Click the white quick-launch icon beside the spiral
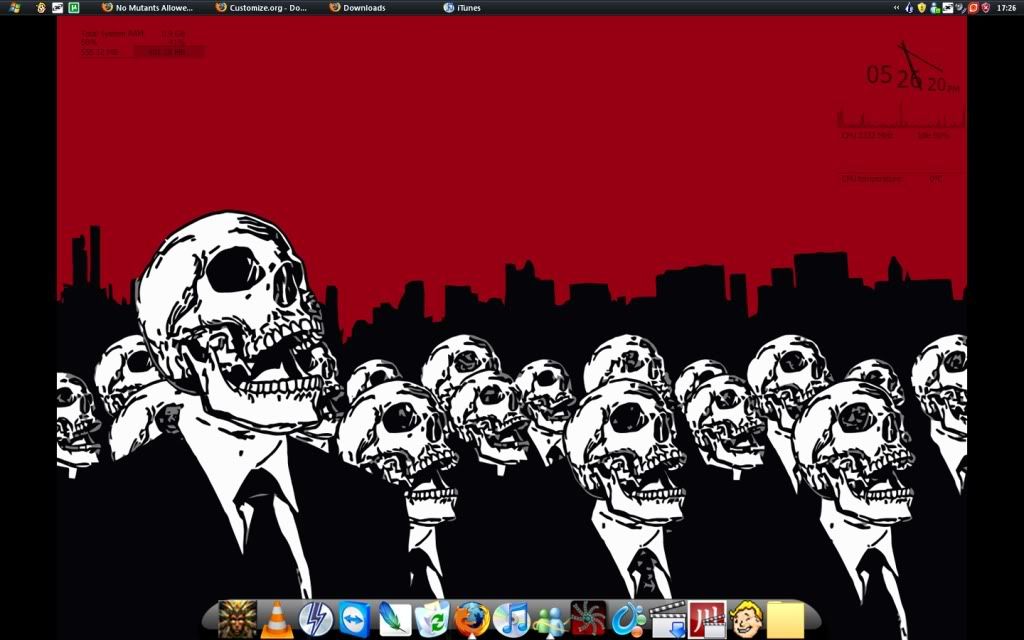Viewport: 1024px width, 640px height. [x=57, y=8]
